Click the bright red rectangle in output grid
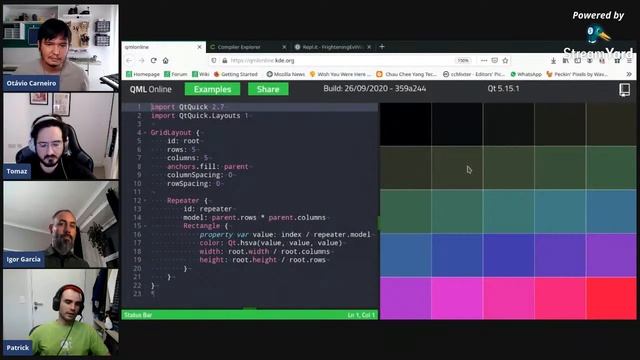 [x=611, y=298]
